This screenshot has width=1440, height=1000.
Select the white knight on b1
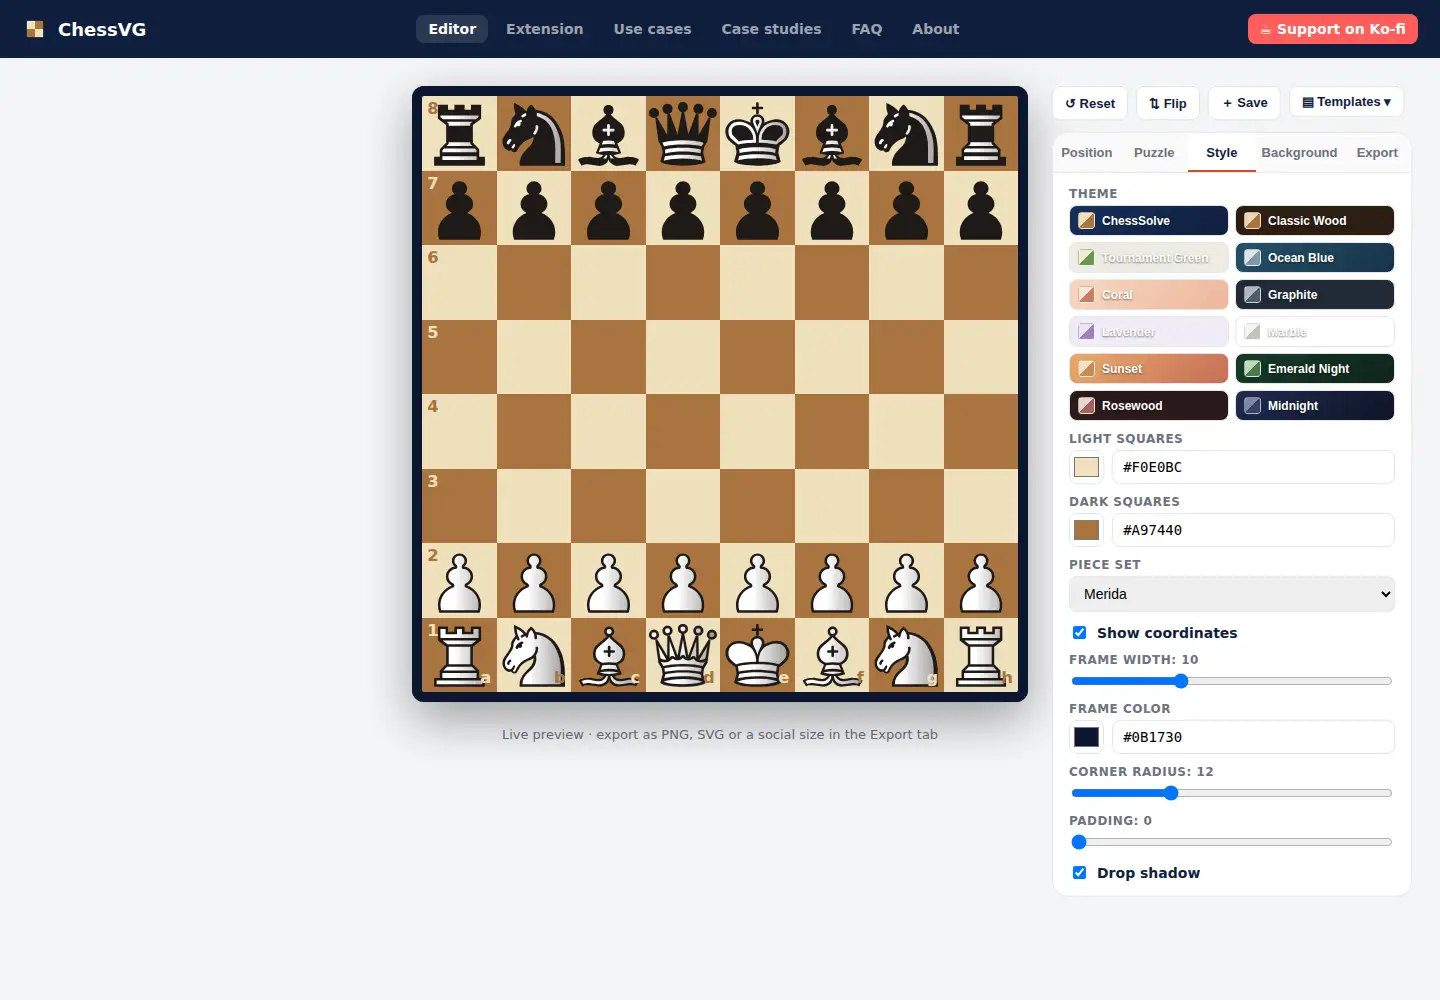click(x=534, y=655)
